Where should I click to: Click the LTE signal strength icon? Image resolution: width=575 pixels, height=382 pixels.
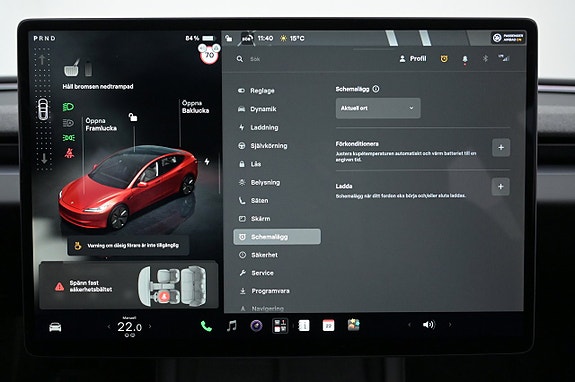pos(504,58)
